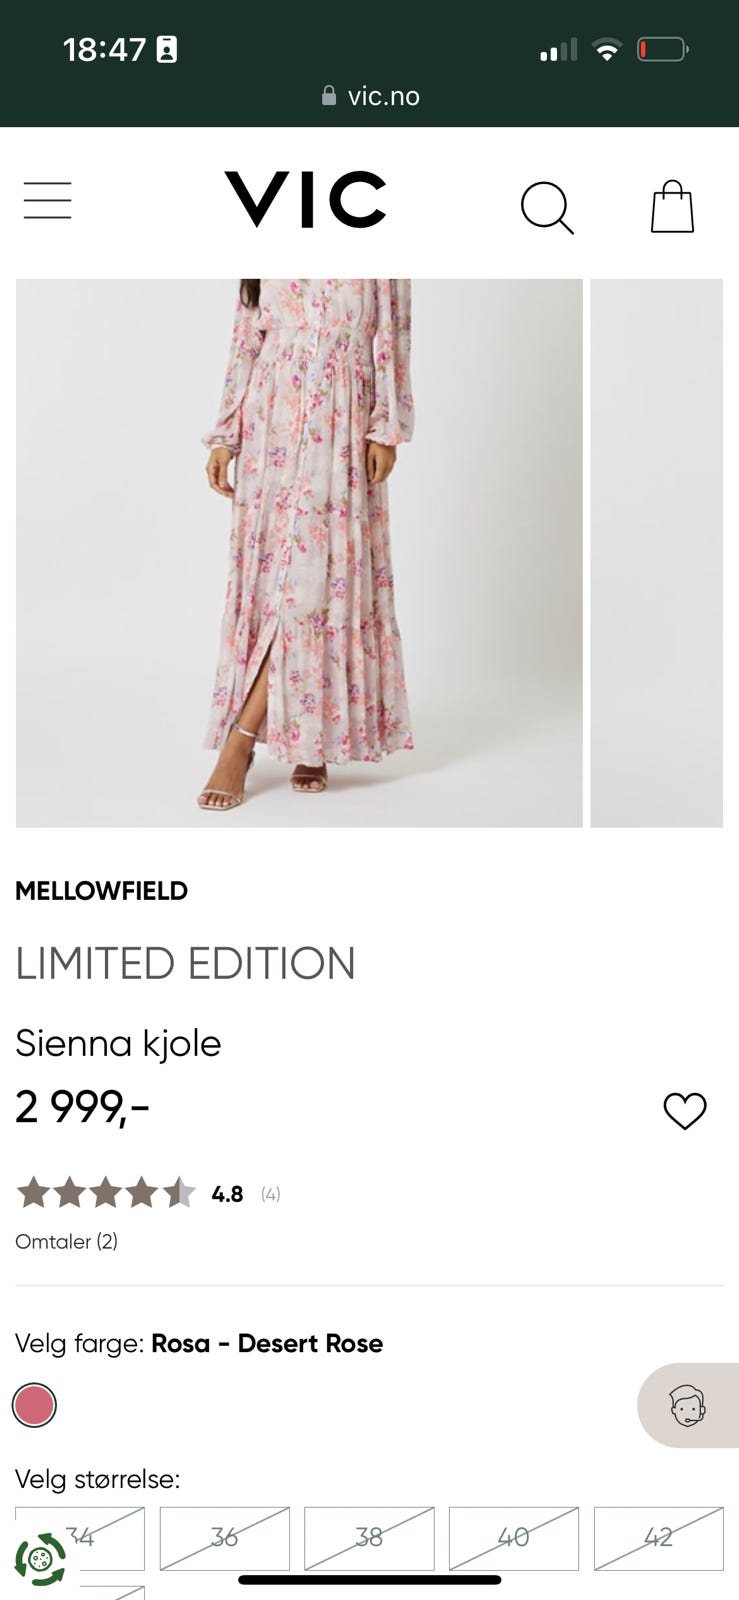Image resolution: width=739 pixels, height=1600 pixels.
Task: Click the search icon
Action: tap(547, 207)
